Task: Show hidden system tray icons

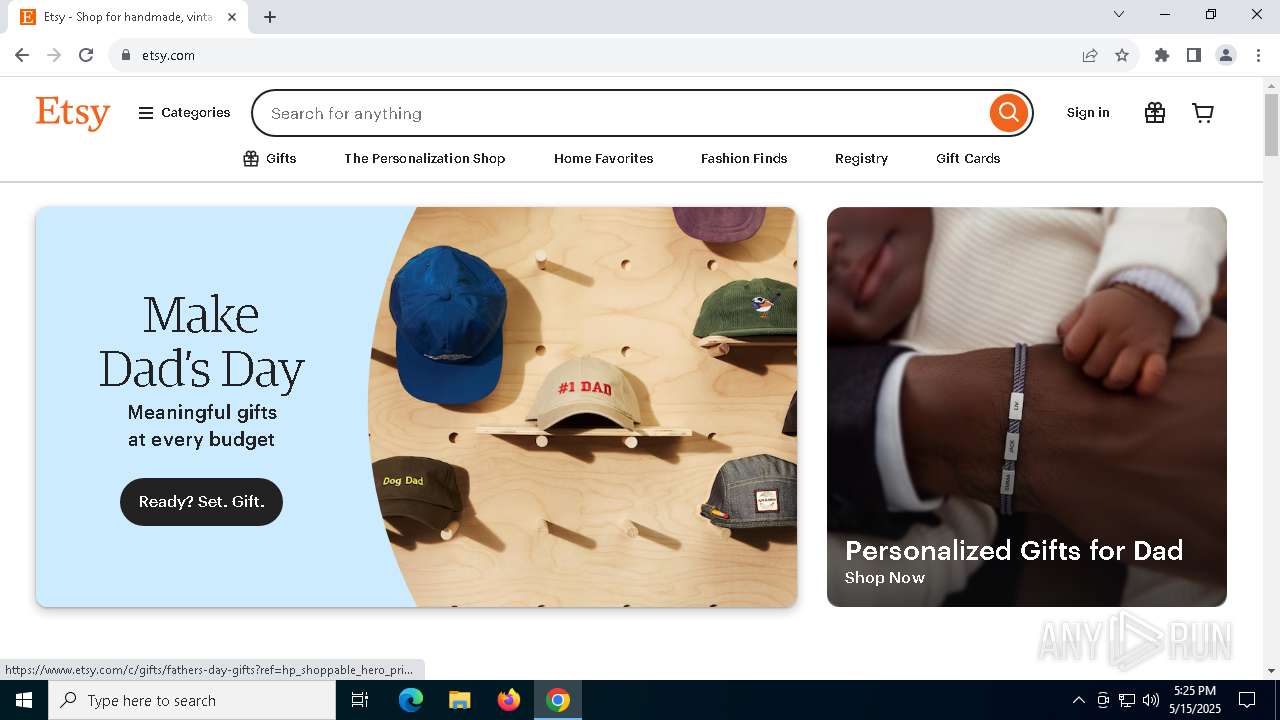Action: [x=1079, y=700]
